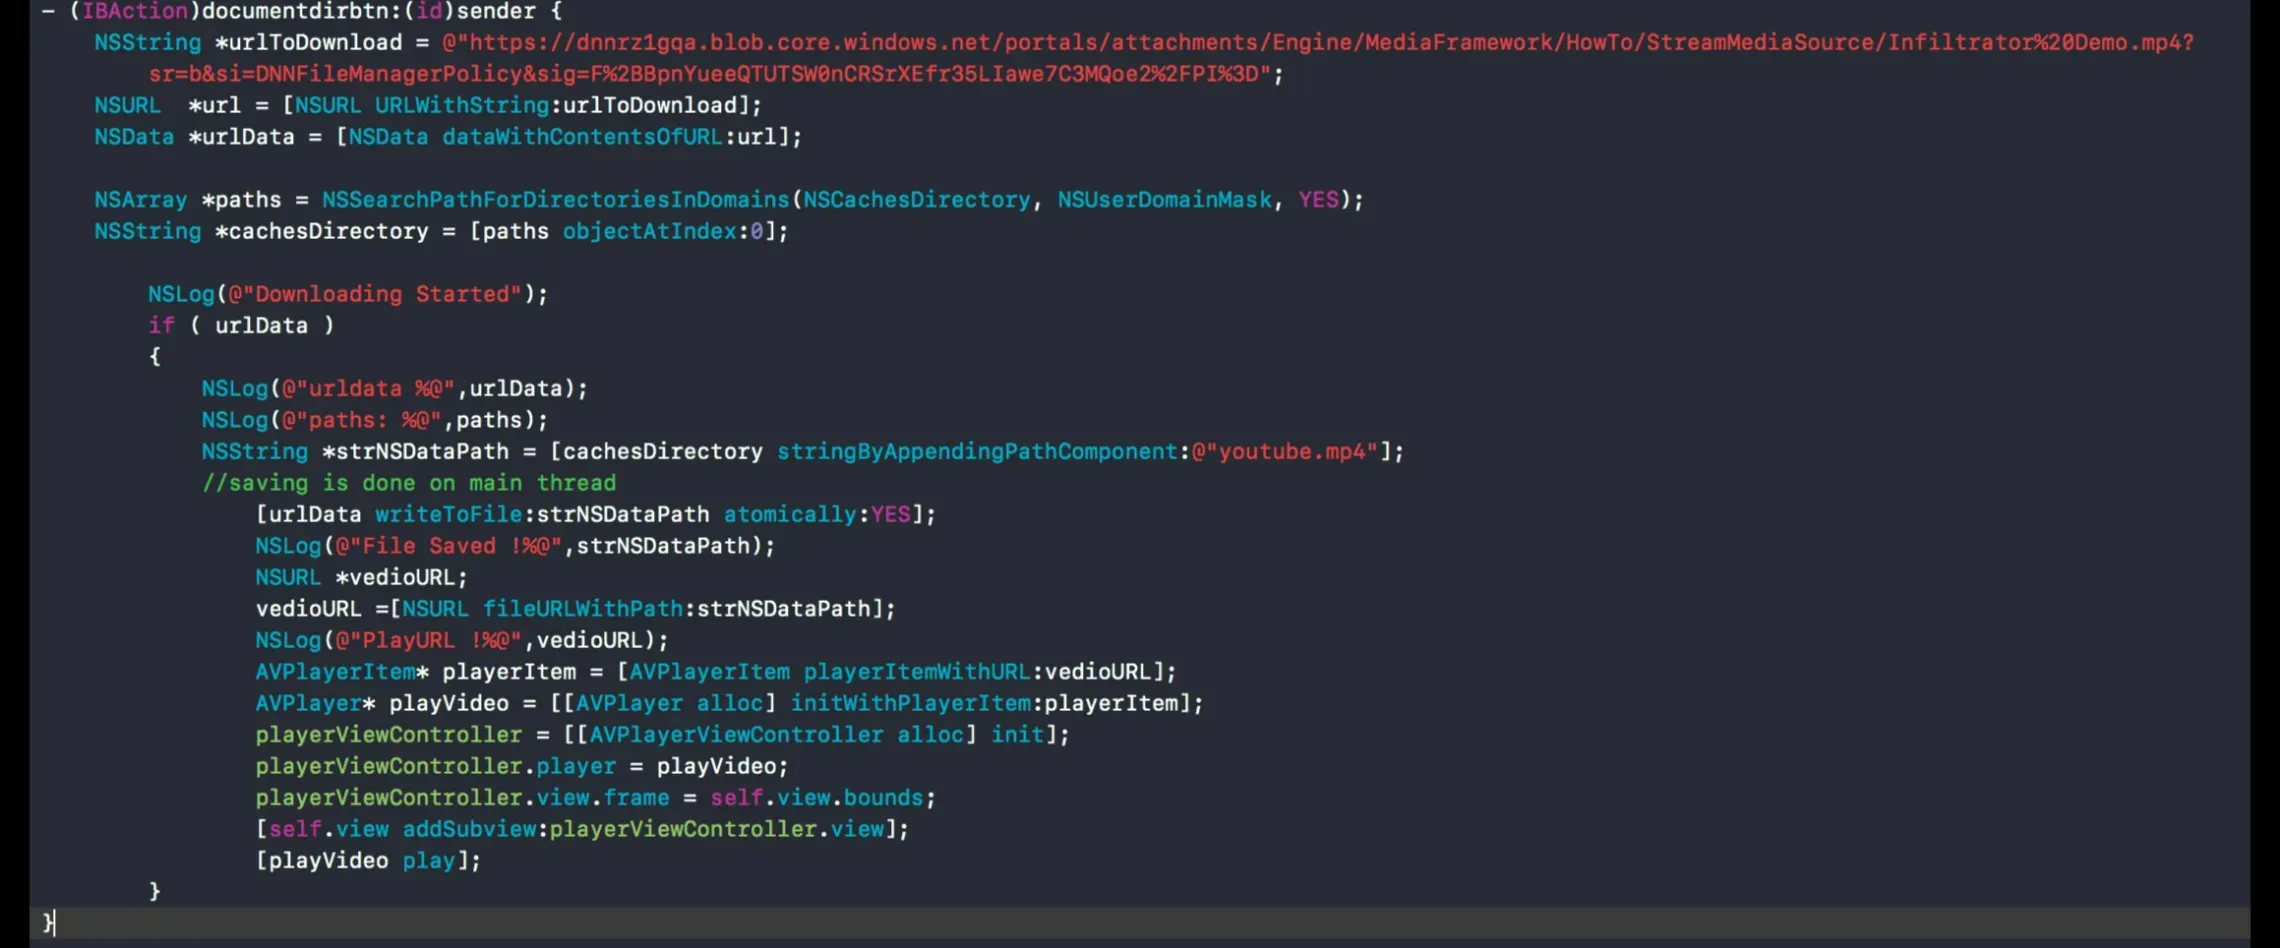Click the NSUserDomainMask argument

point(1164,200)
